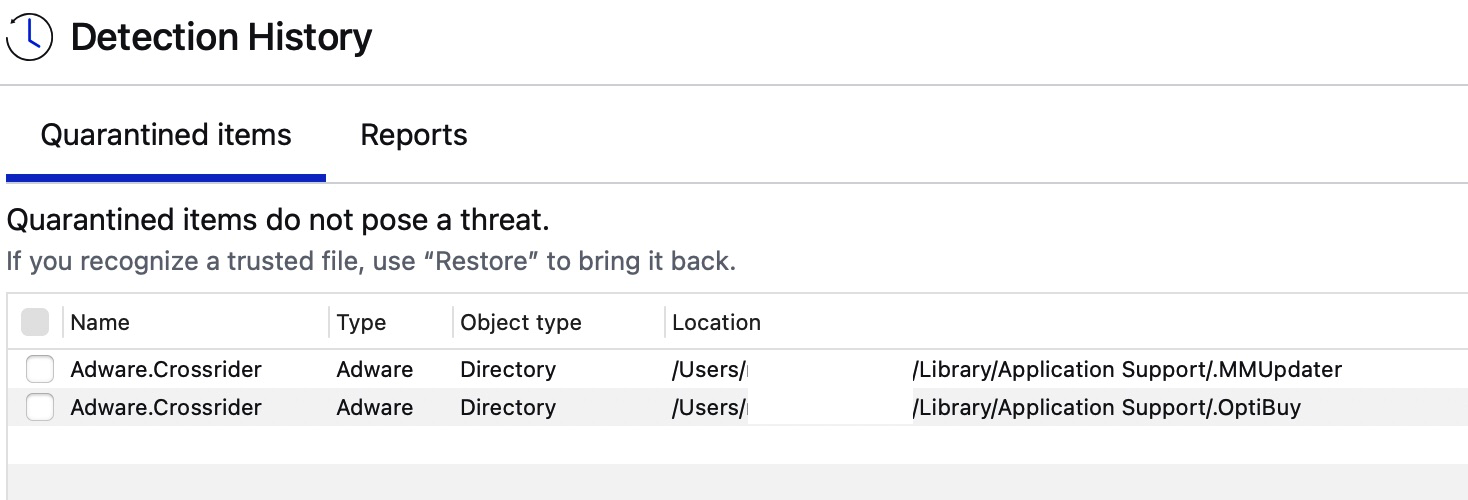Viewport: 1468px width, 500px height.
Task: Click Adware type in the second row
Action: pos(375,408)
